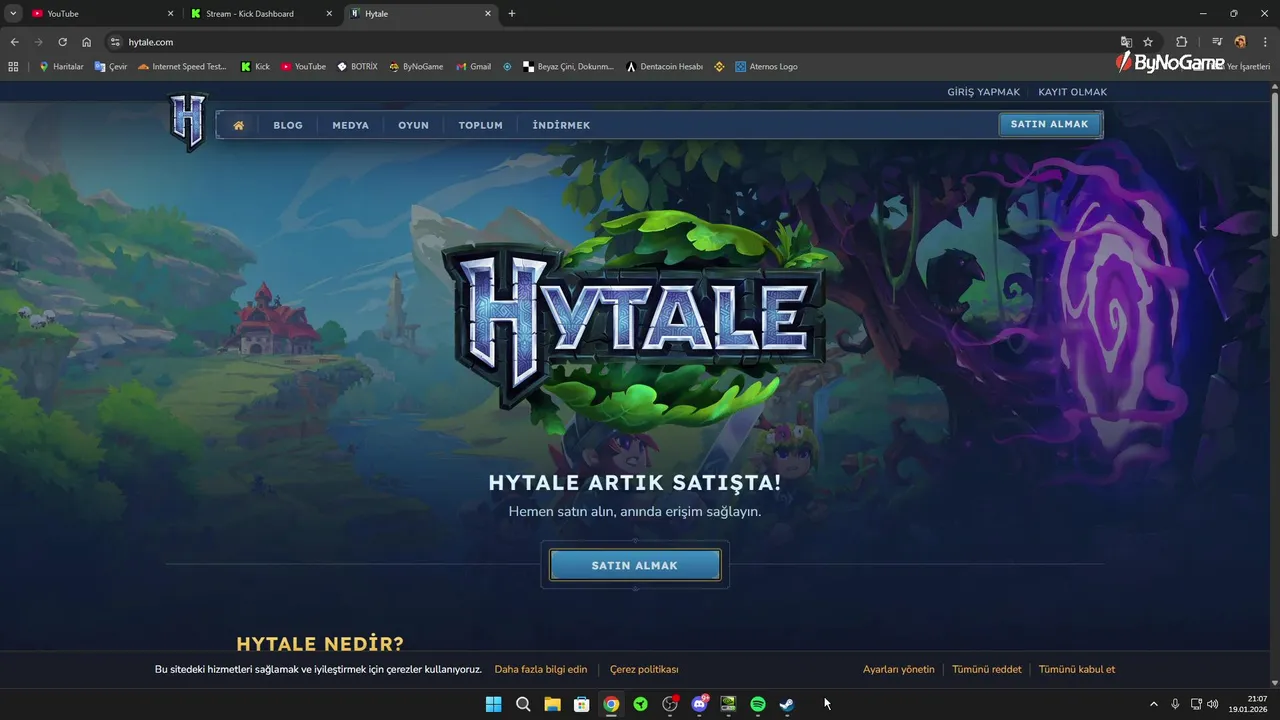Open the Gmail bookmark

[474, 67]
